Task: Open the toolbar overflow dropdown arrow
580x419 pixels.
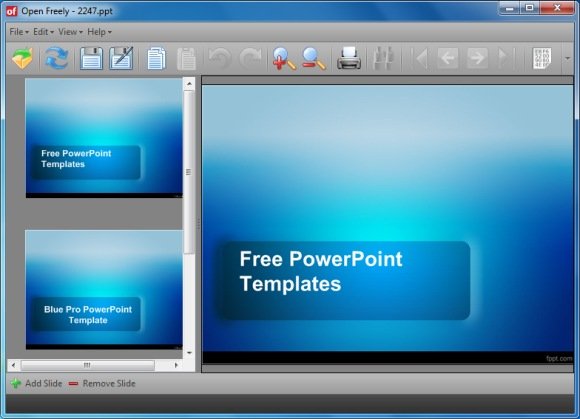Action: 567,58
